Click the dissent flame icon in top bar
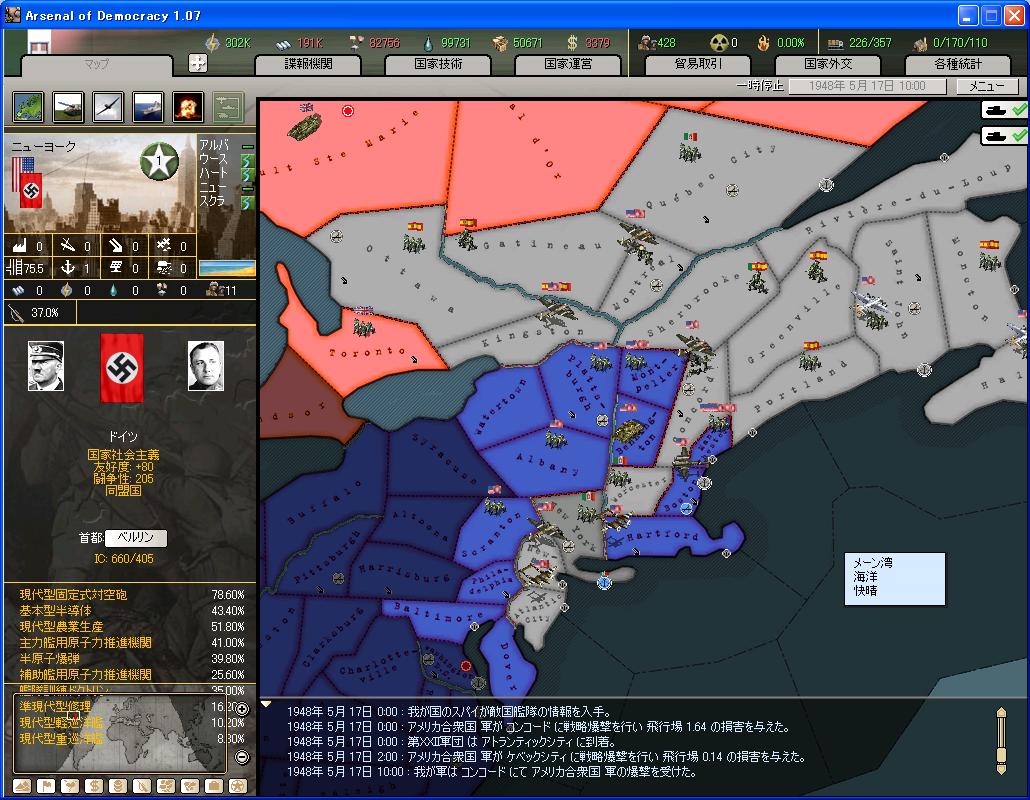Viewport: 1030px width, 800px height. pyautogui.click(x=763, y=43)
